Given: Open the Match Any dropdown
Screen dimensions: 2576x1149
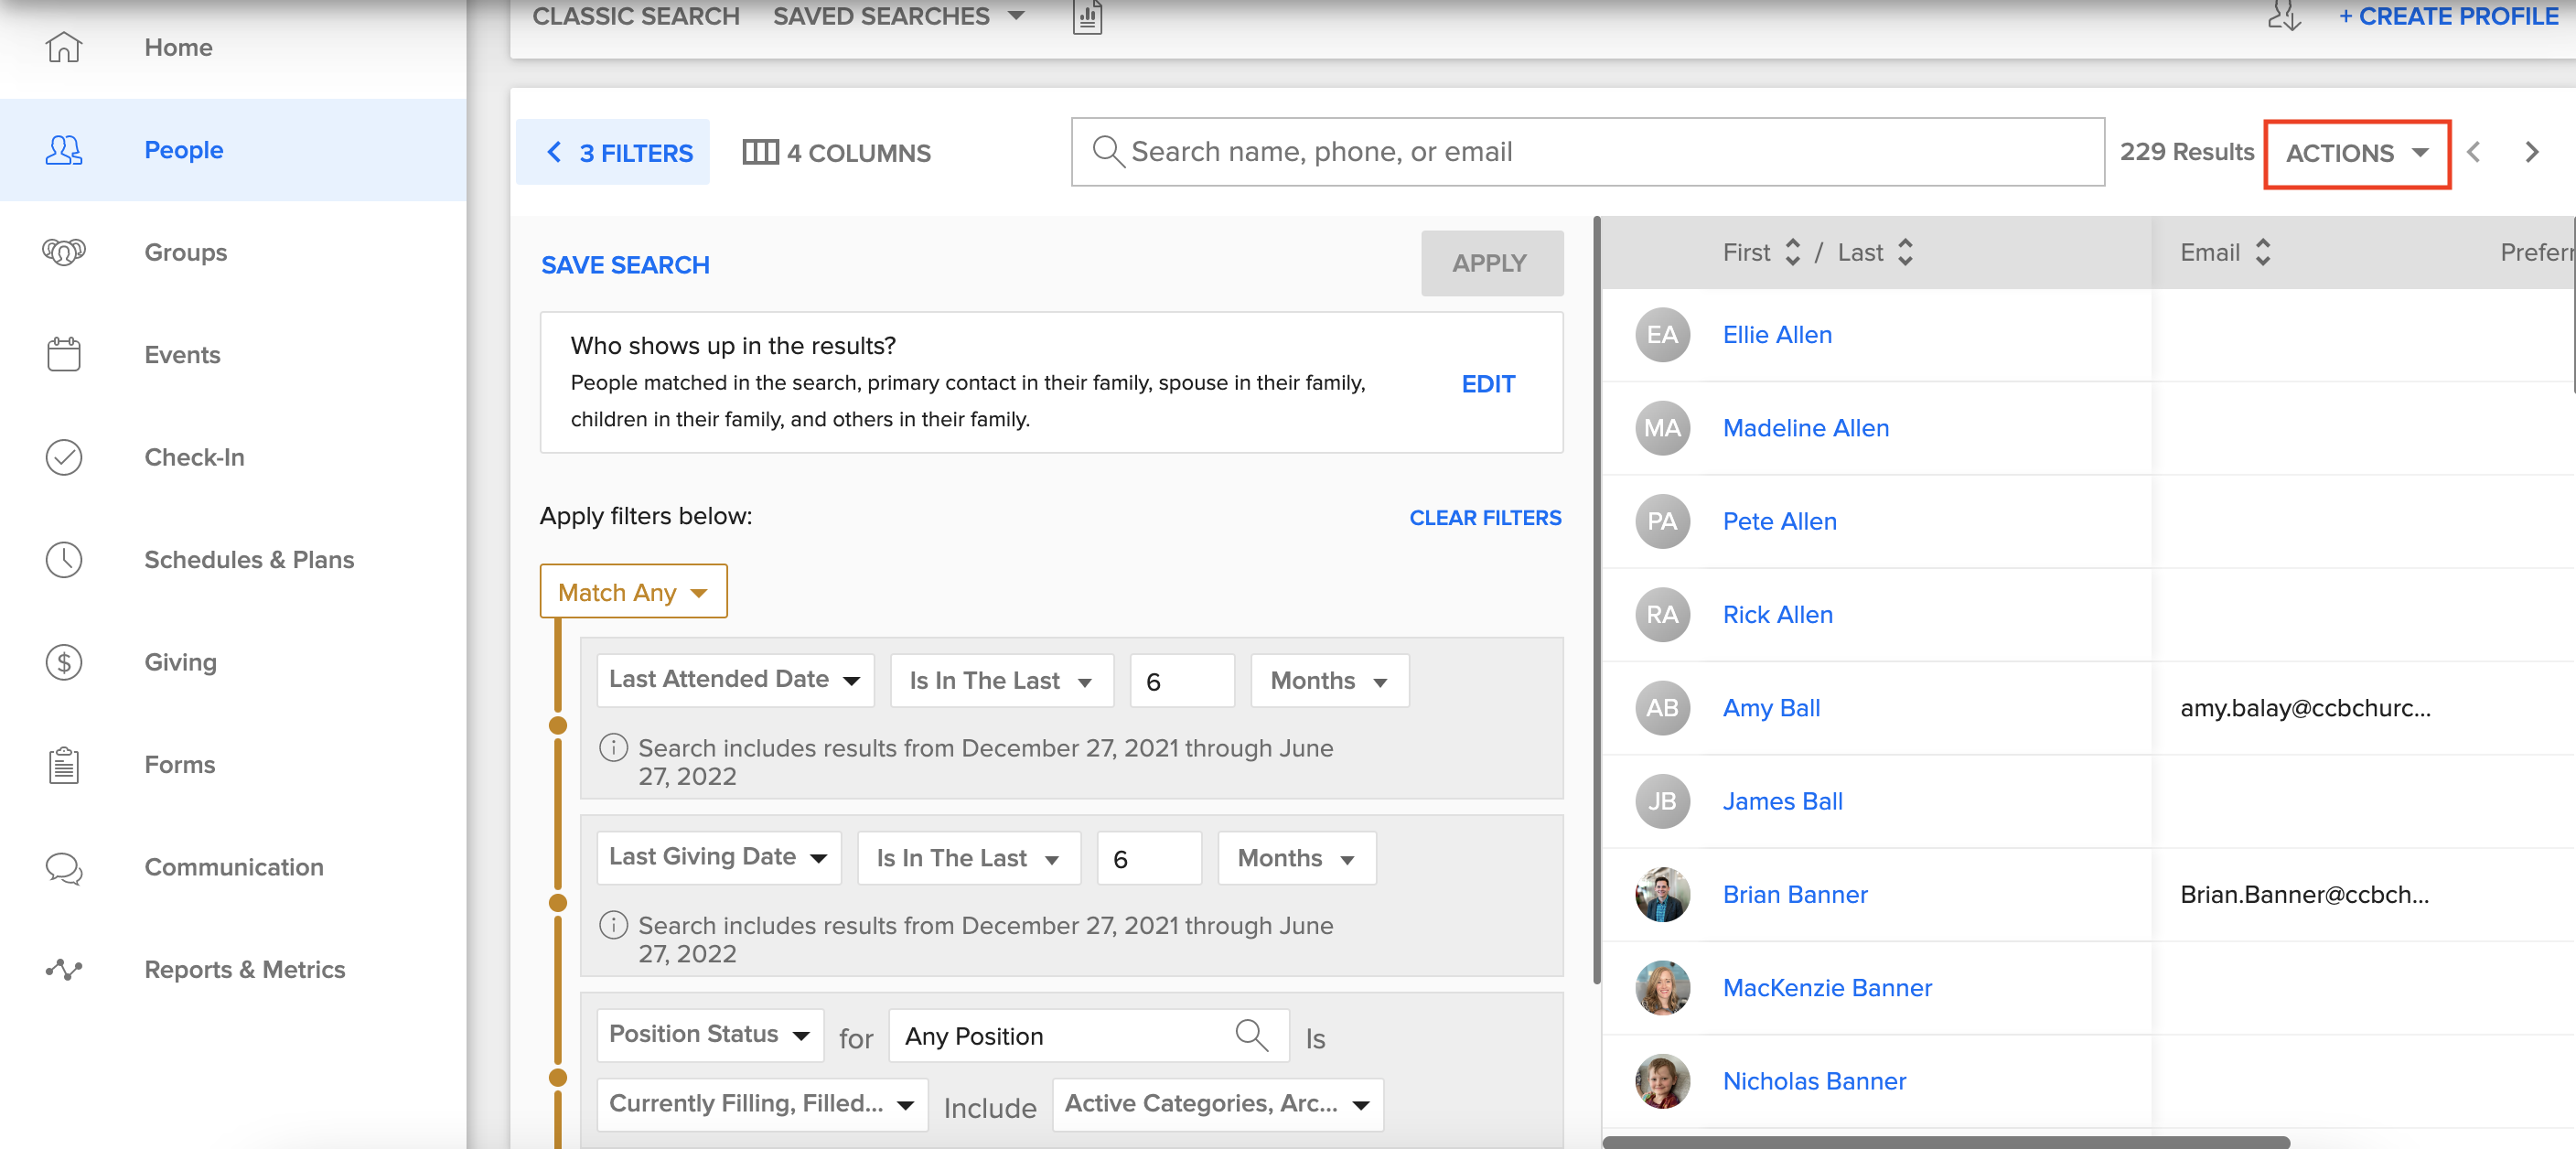Looking at the screenshot, I should 633,592.
